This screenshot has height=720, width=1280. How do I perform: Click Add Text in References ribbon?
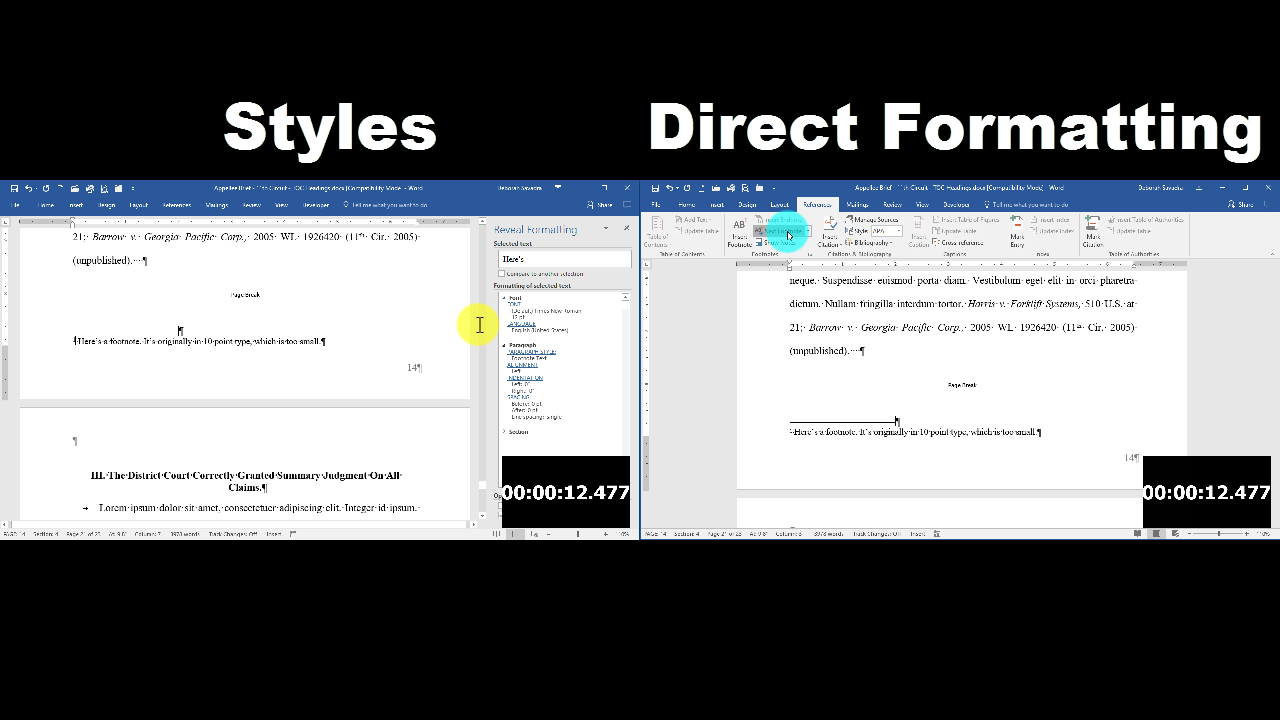click(x=692, y=219)
